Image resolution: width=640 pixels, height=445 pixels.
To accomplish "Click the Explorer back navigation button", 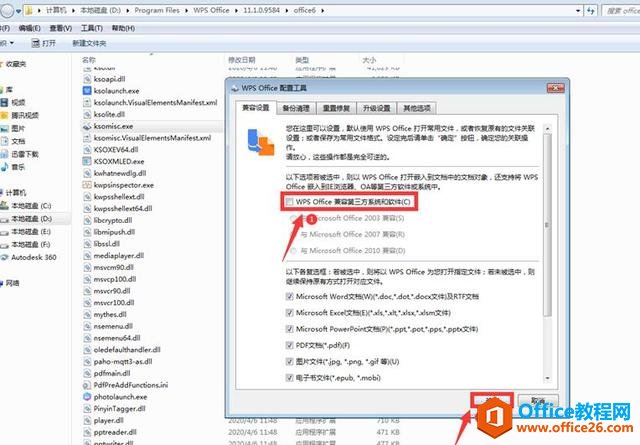I will pyautogui.click(x=7, y=11).
